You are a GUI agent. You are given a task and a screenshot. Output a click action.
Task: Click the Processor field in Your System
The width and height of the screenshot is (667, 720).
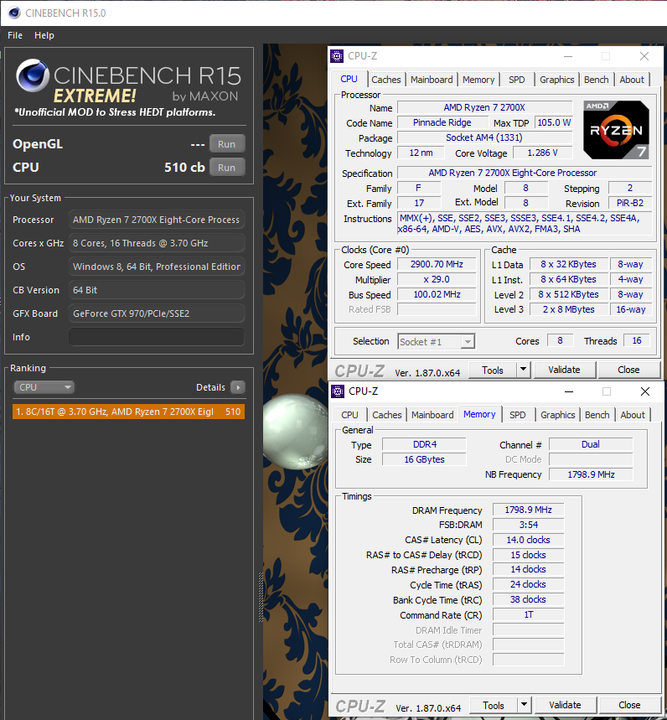click(157, 219)
